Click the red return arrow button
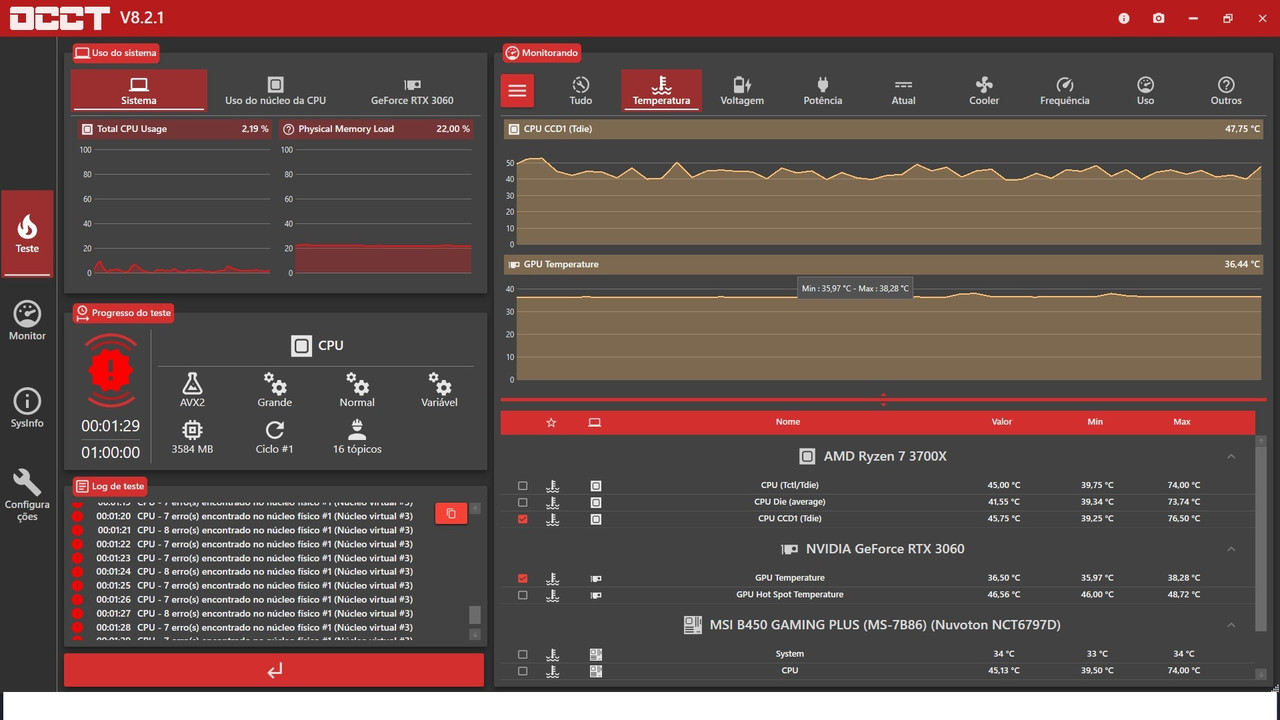 pos(274,670)
